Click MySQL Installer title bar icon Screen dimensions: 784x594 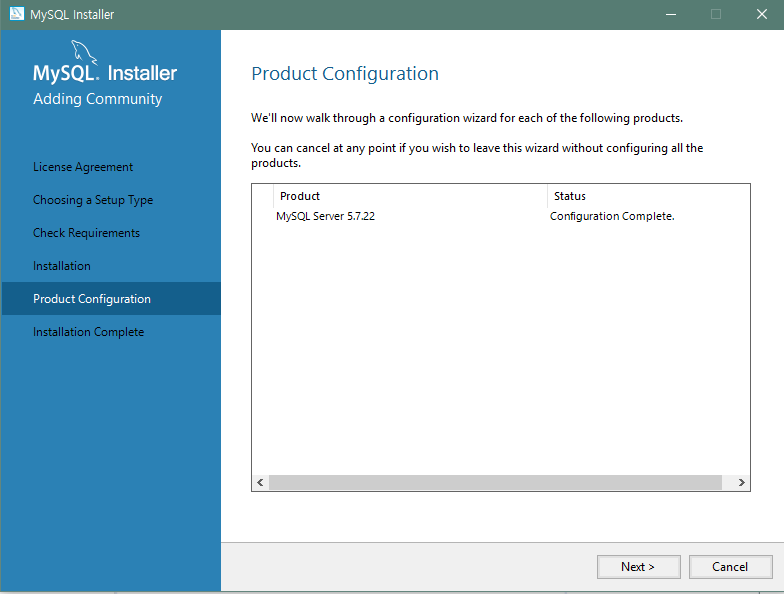pos(16,14)
